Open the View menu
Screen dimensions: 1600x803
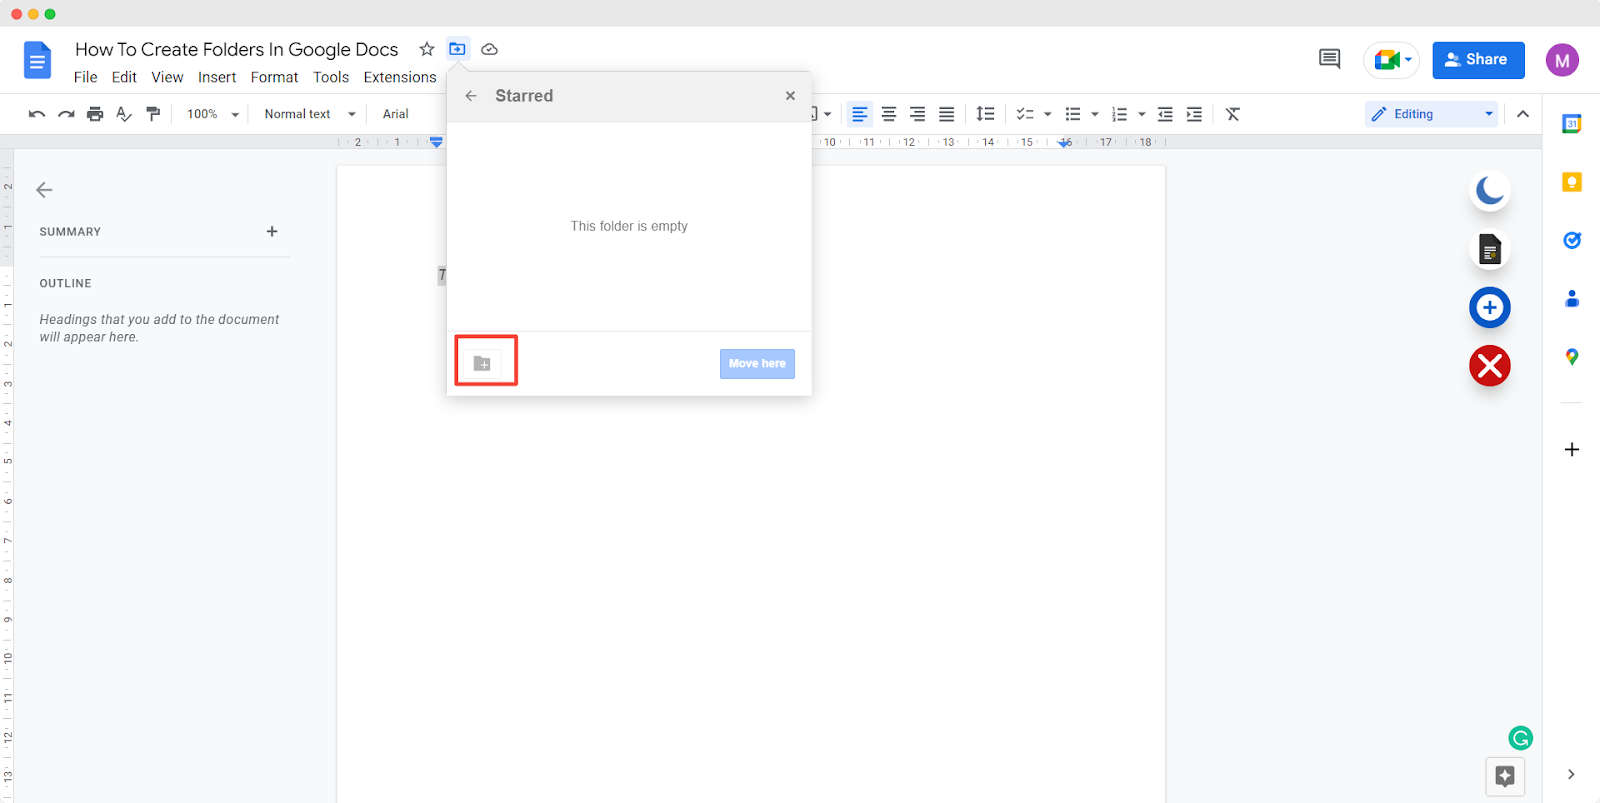pyautogui.click(x=167, y=77)
